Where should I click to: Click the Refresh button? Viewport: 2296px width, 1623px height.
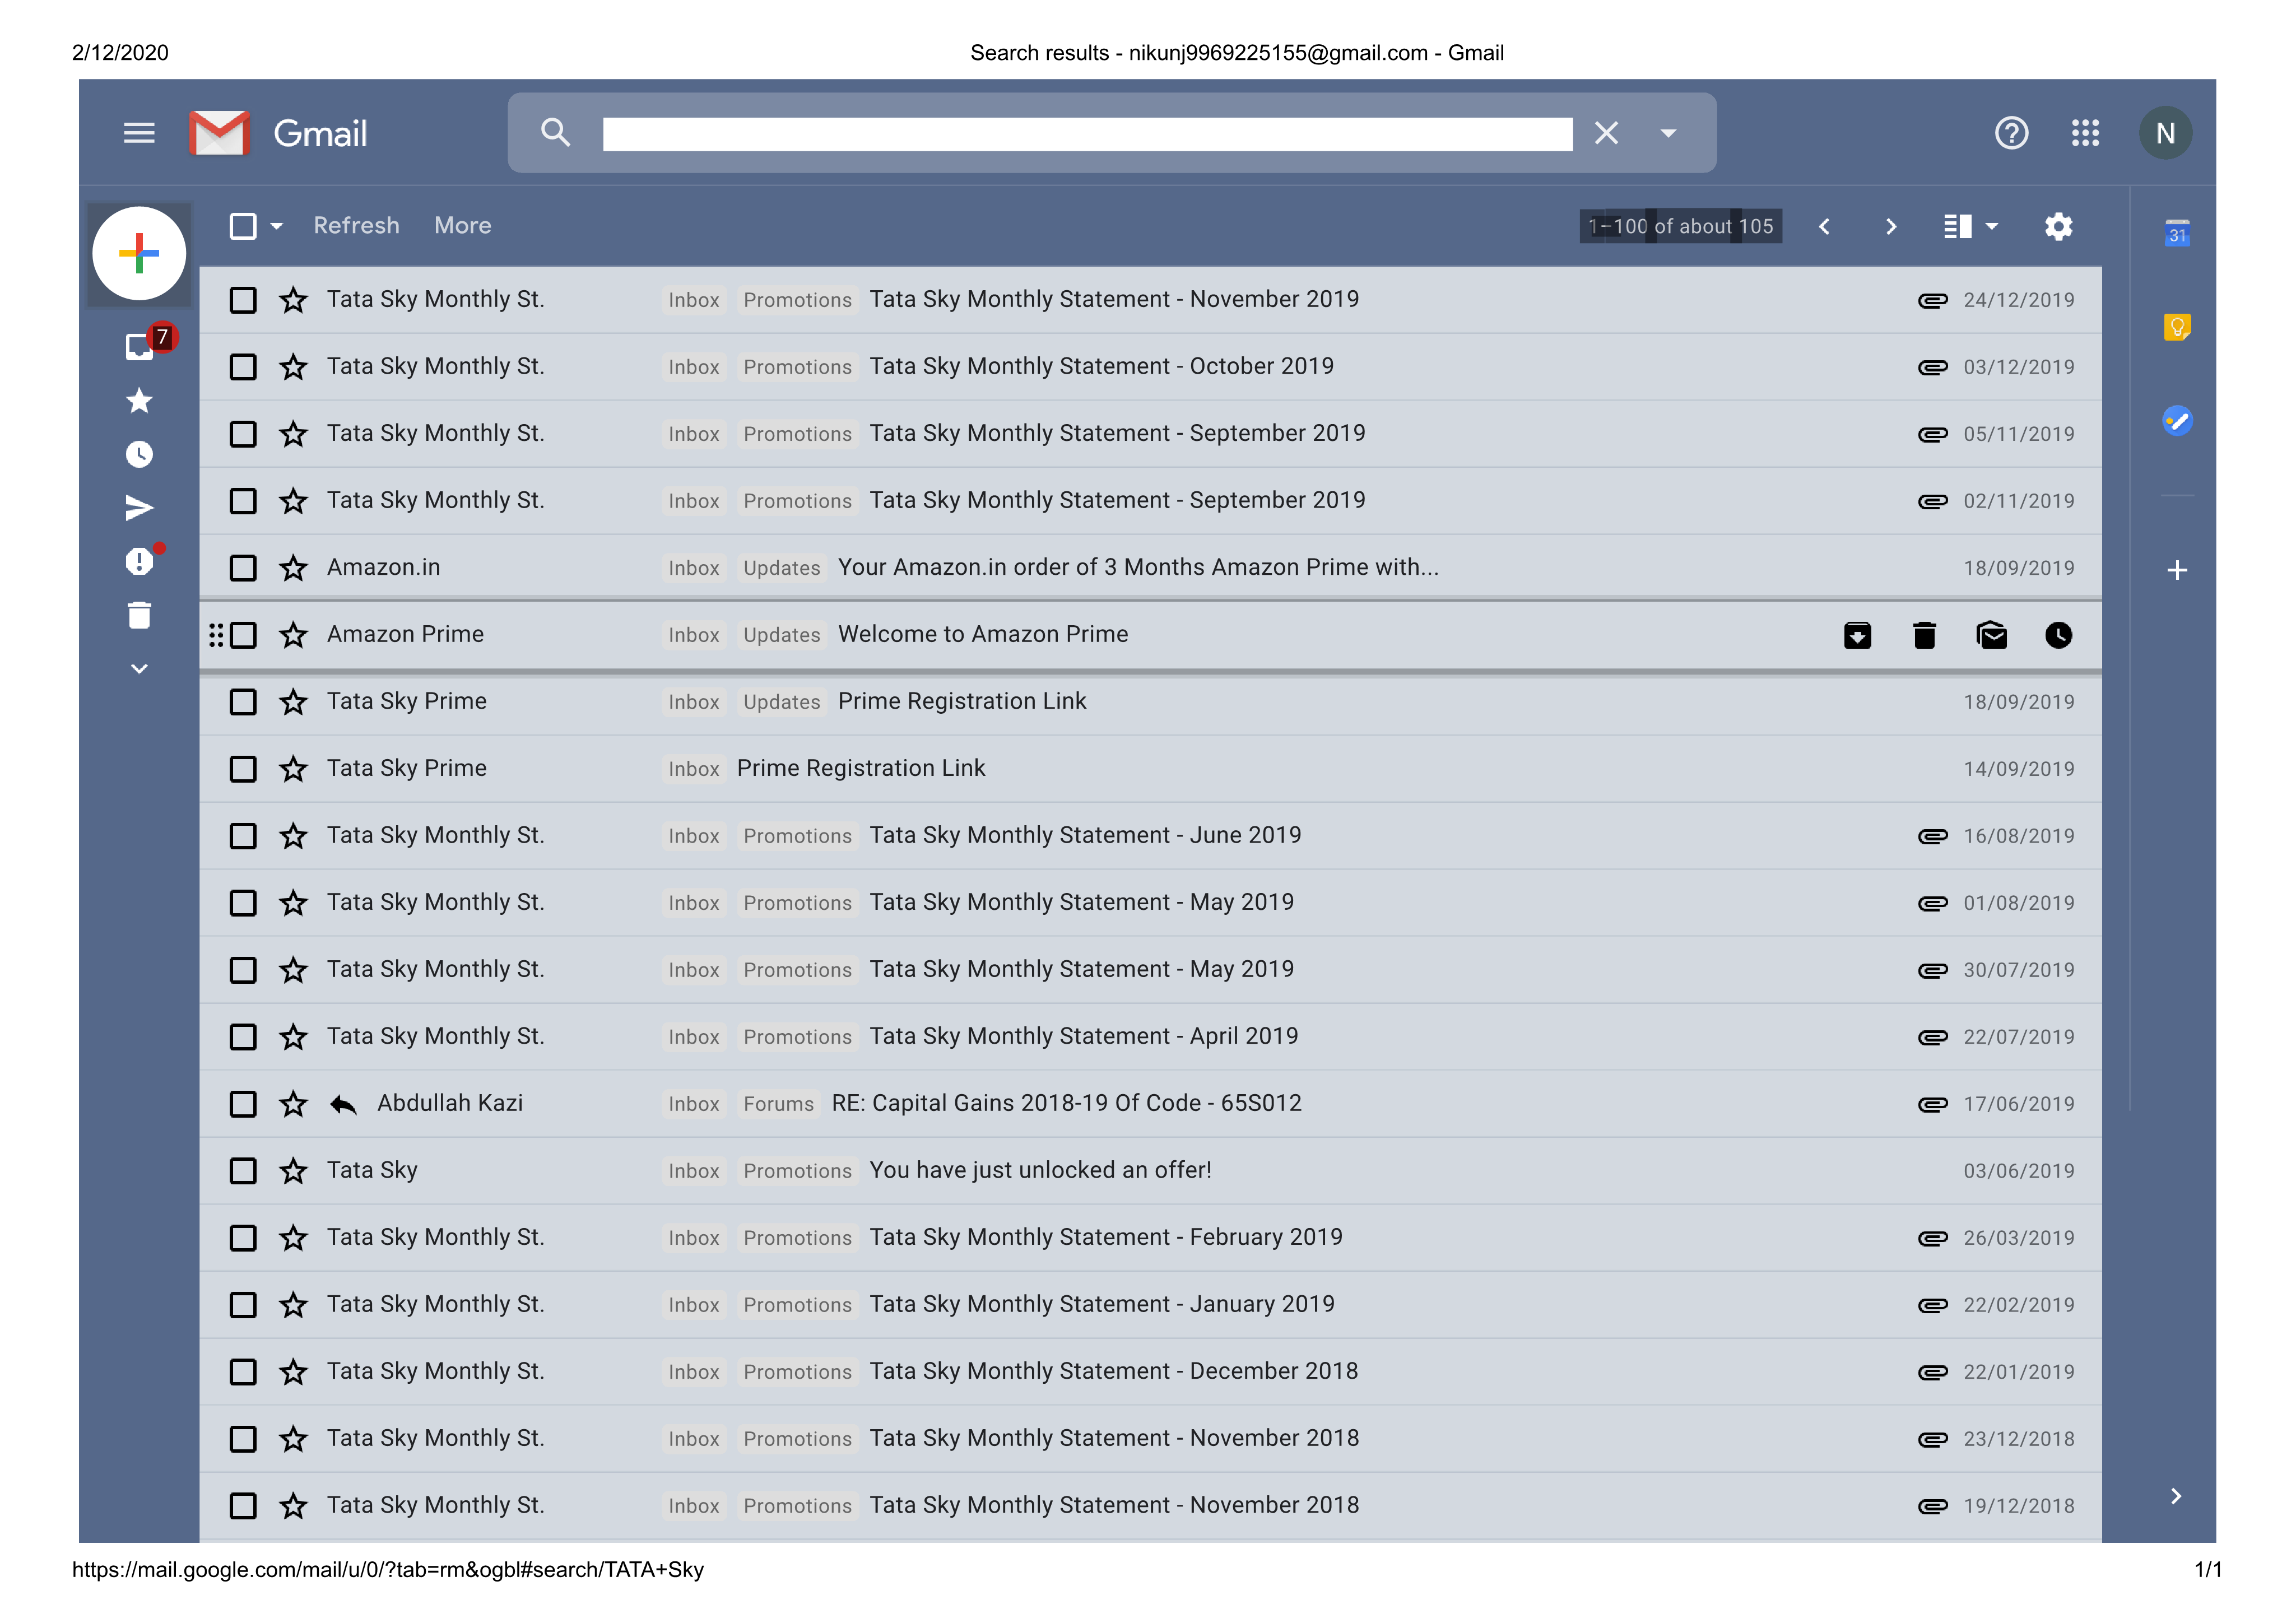[x=356, y=226]
